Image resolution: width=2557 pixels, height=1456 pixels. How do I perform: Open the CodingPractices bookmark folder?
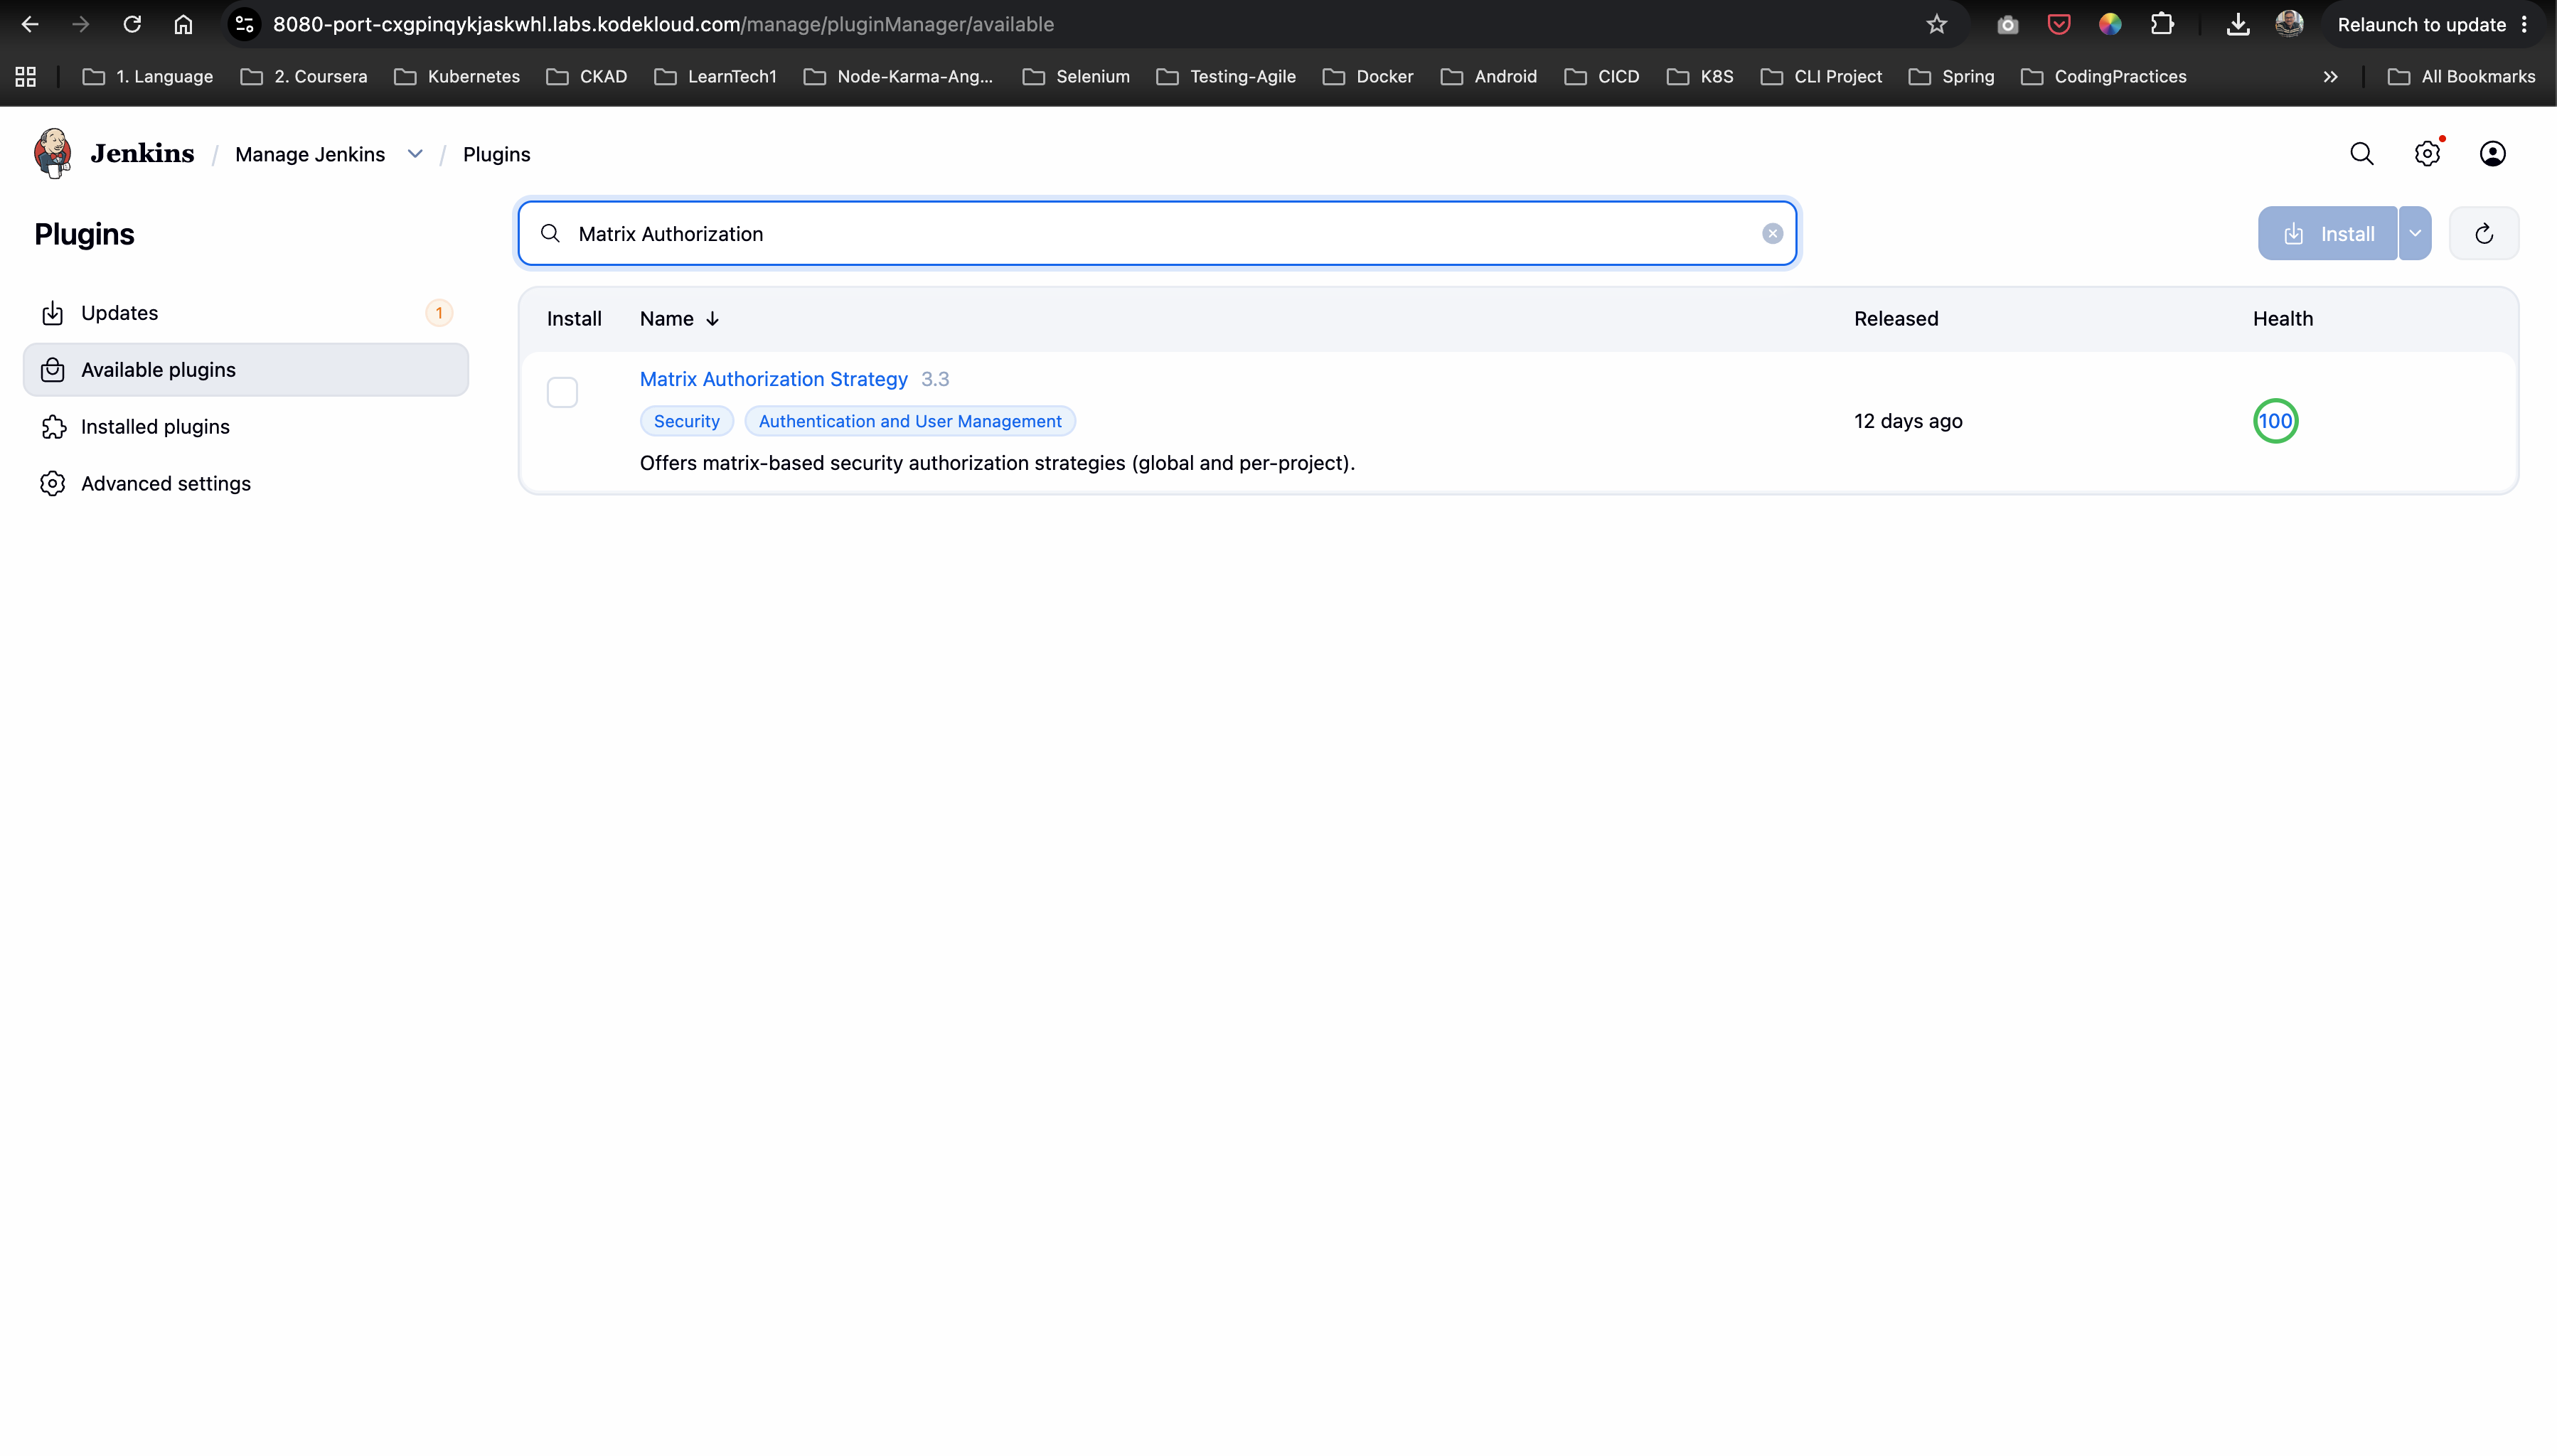[2103, 77]
